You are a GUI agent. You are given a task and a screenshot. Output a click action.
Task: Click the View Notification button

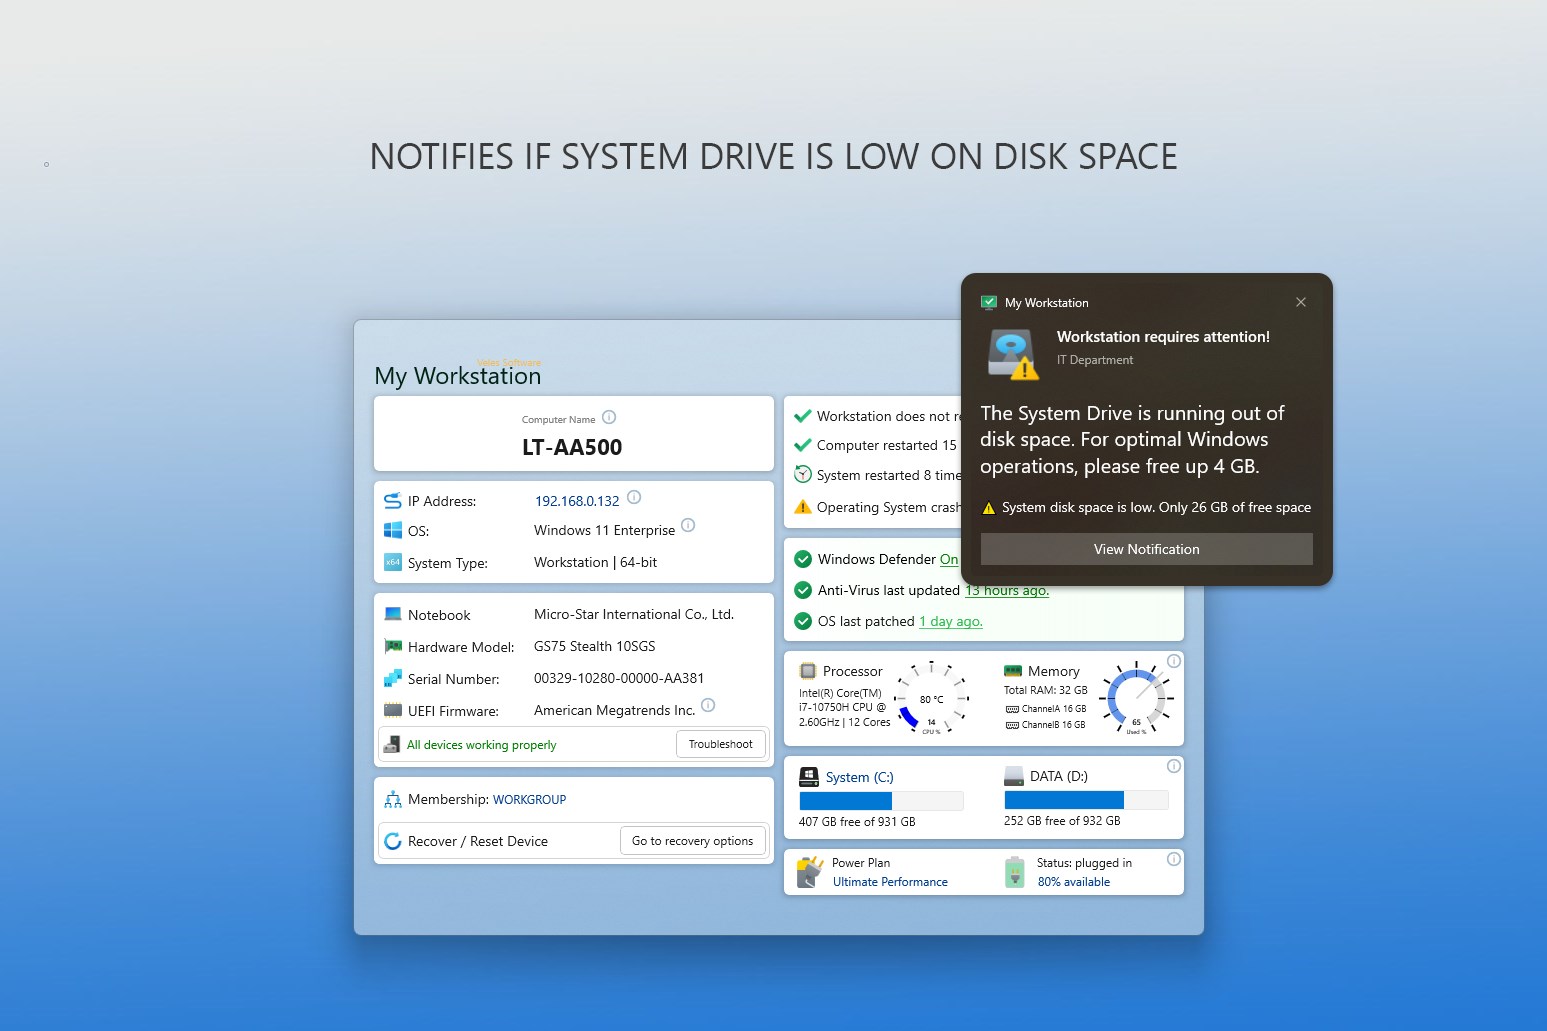[x=1146, y=549]
